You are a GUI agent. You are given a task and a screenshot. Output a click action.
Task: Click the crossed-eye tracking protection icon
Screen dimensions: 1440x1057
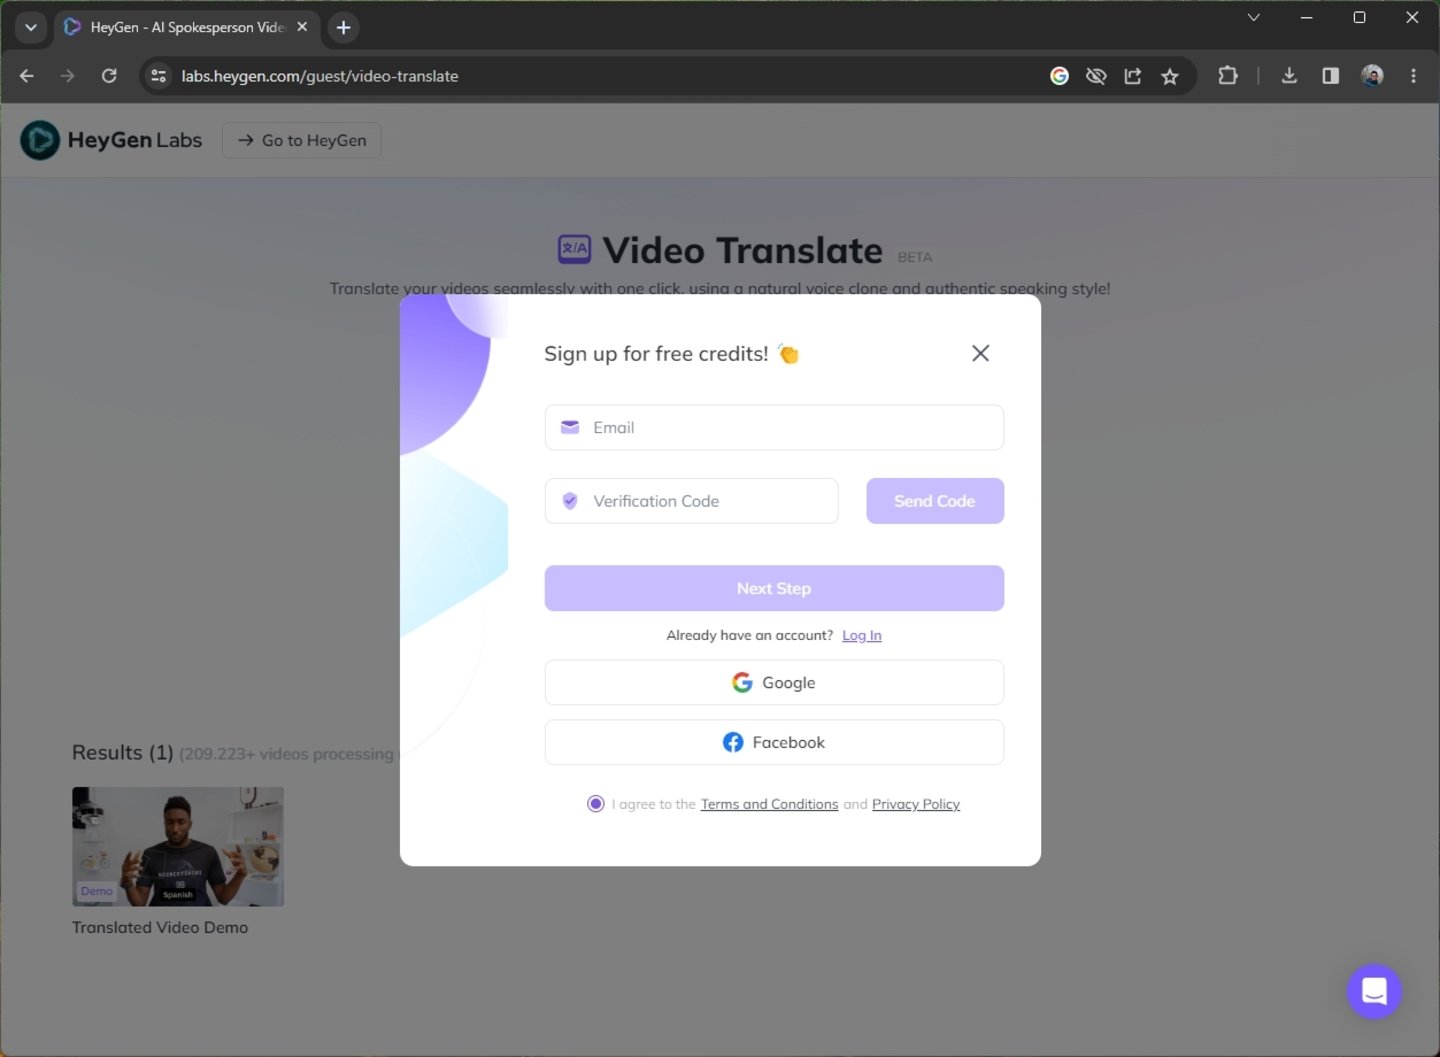tap(1096, 76)
